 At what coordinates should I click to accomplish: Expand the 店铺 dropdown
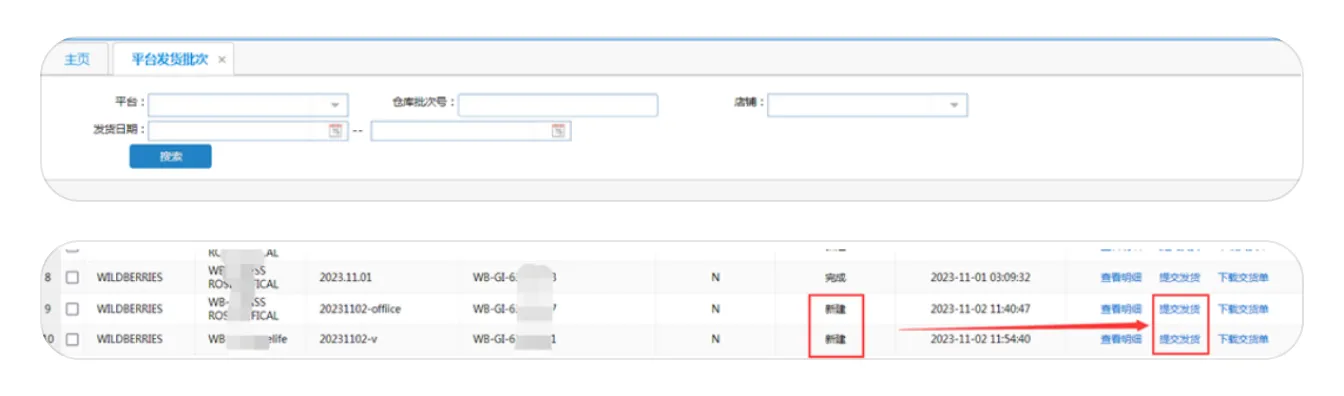954,105
